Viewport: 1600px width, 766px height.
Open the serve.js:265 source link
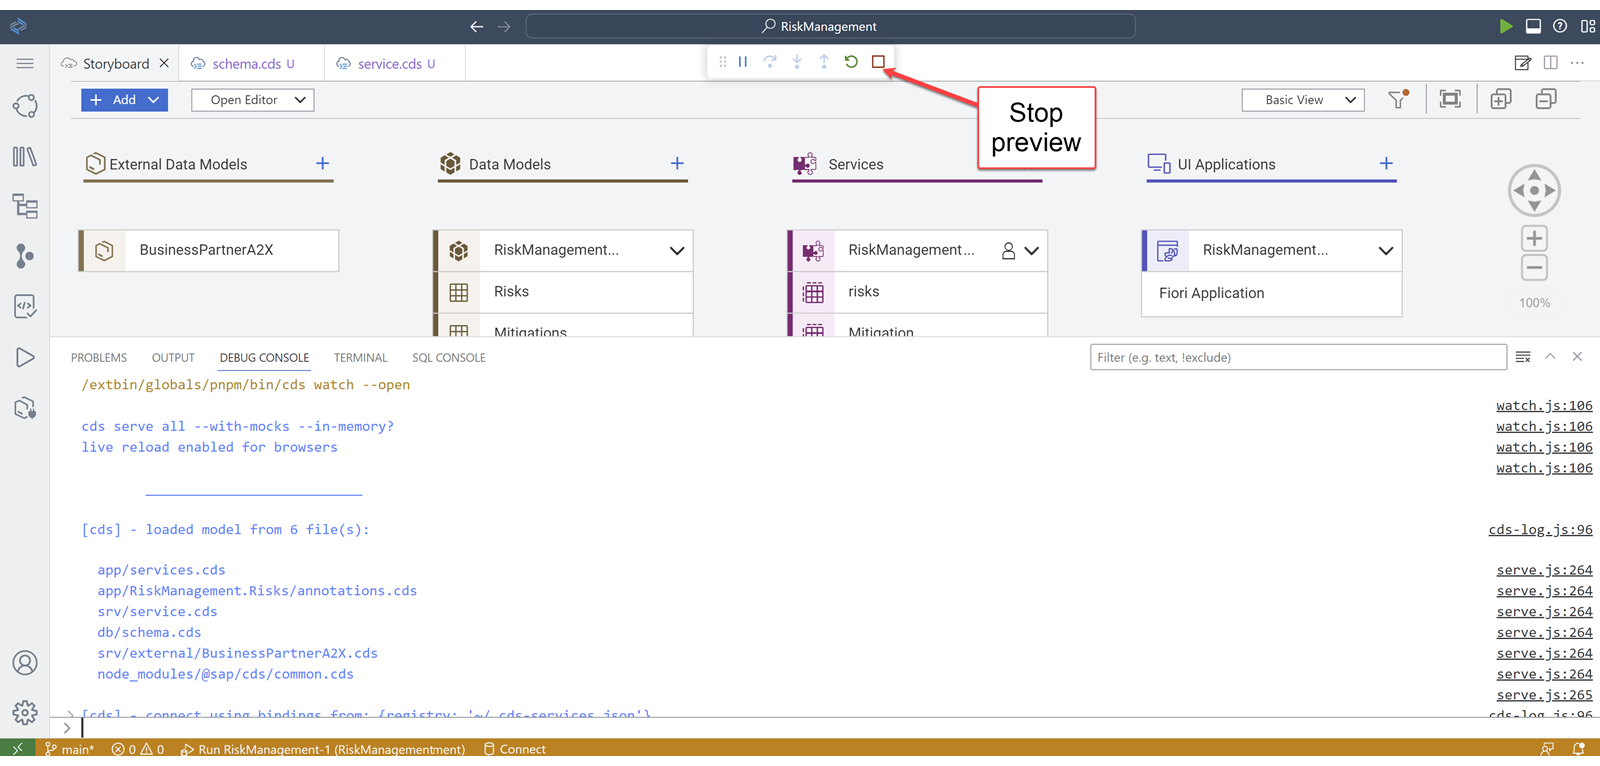pyautogui.click(x=1544, y=695)
